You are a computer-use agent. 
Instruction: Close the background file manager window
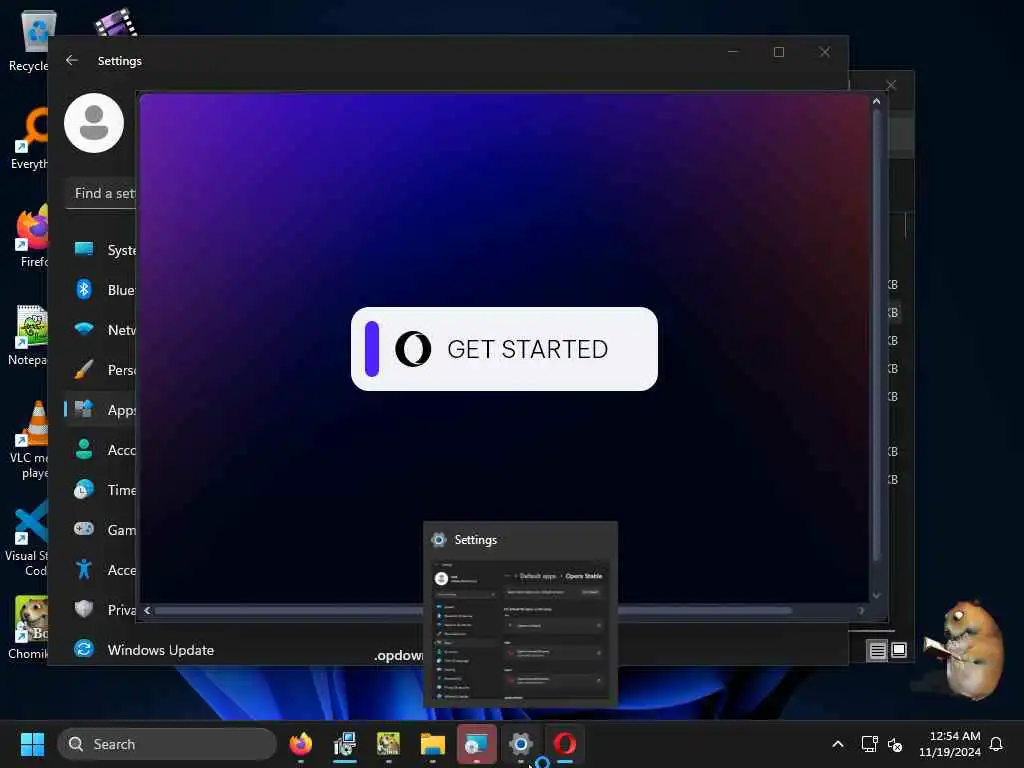891,85
